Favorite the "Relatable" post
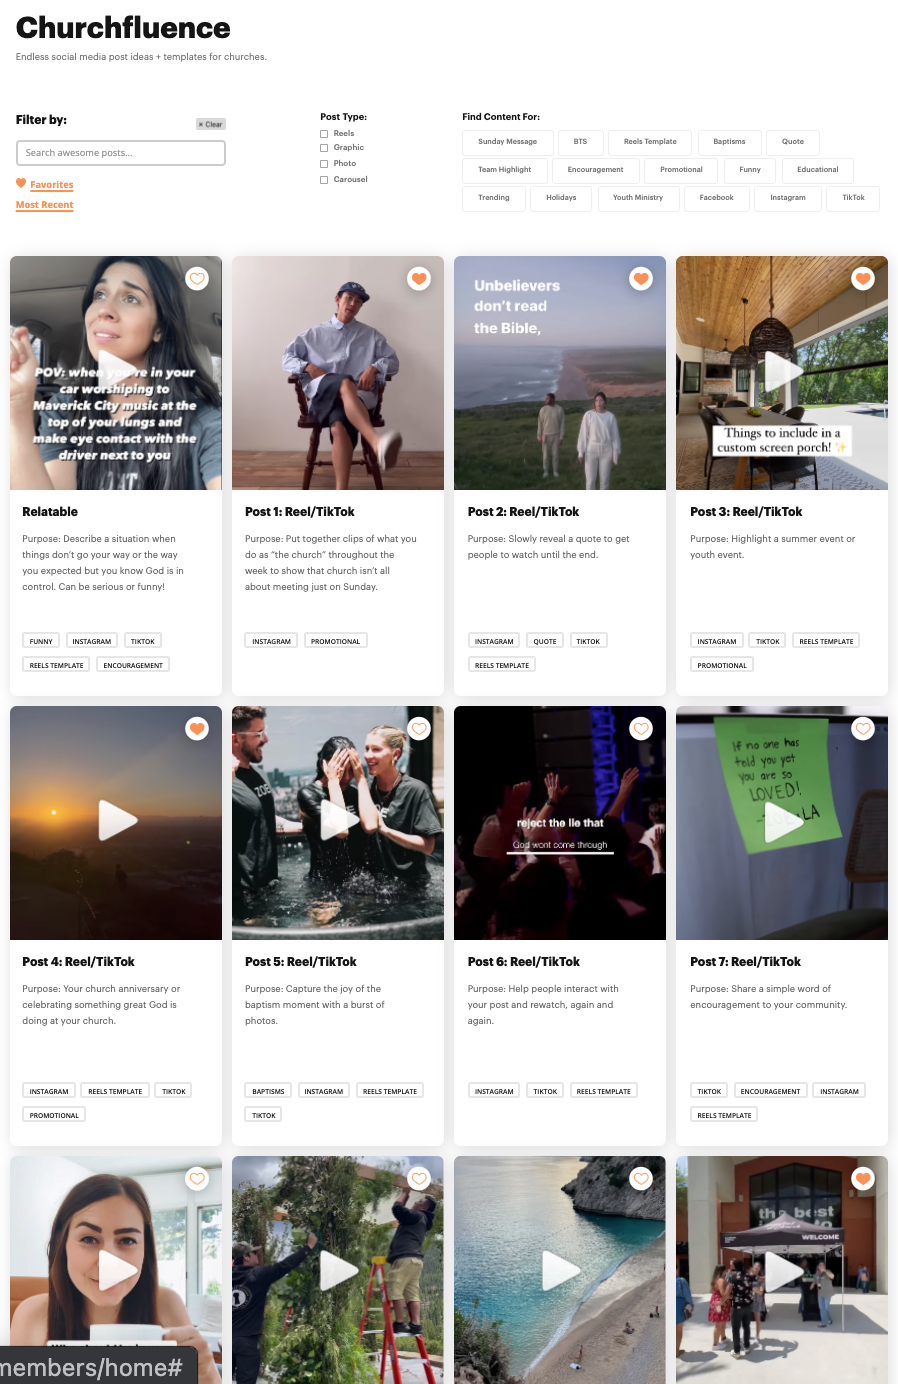Screen dimensions: 898x1384 [x=197, y=279]
